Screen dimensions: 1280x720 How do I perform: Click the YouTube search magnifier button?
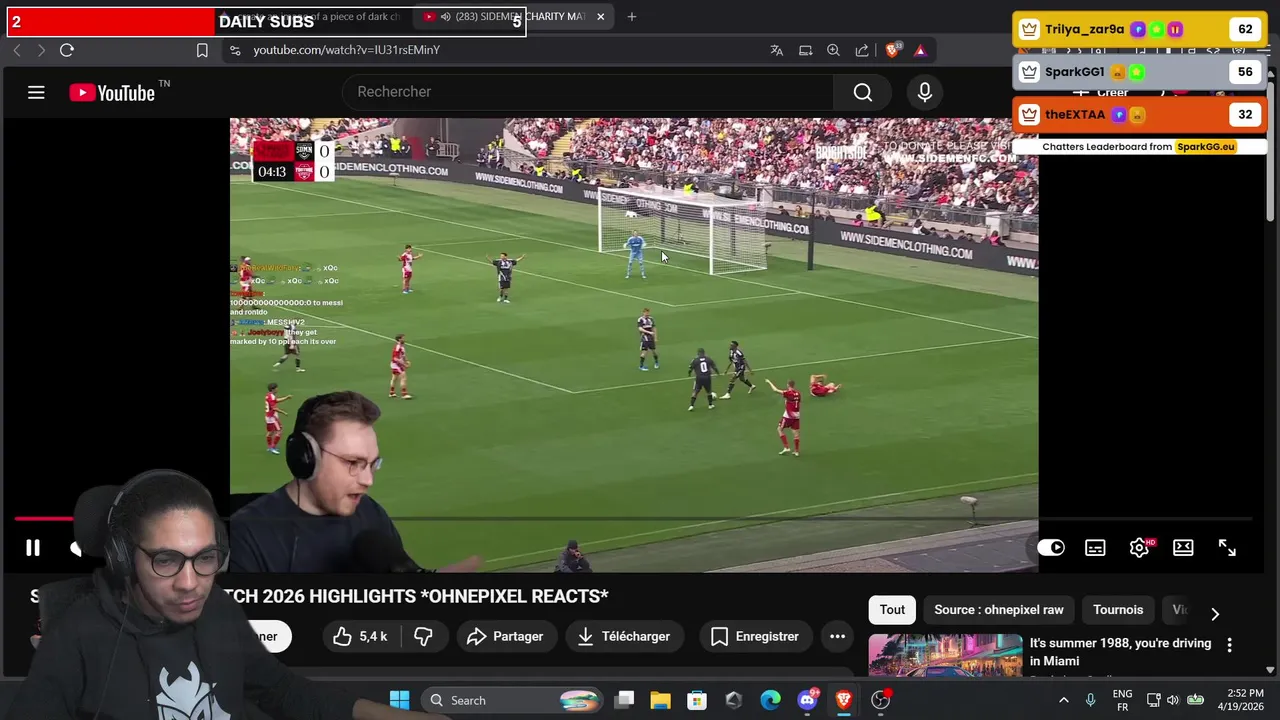tap(863, 92)
